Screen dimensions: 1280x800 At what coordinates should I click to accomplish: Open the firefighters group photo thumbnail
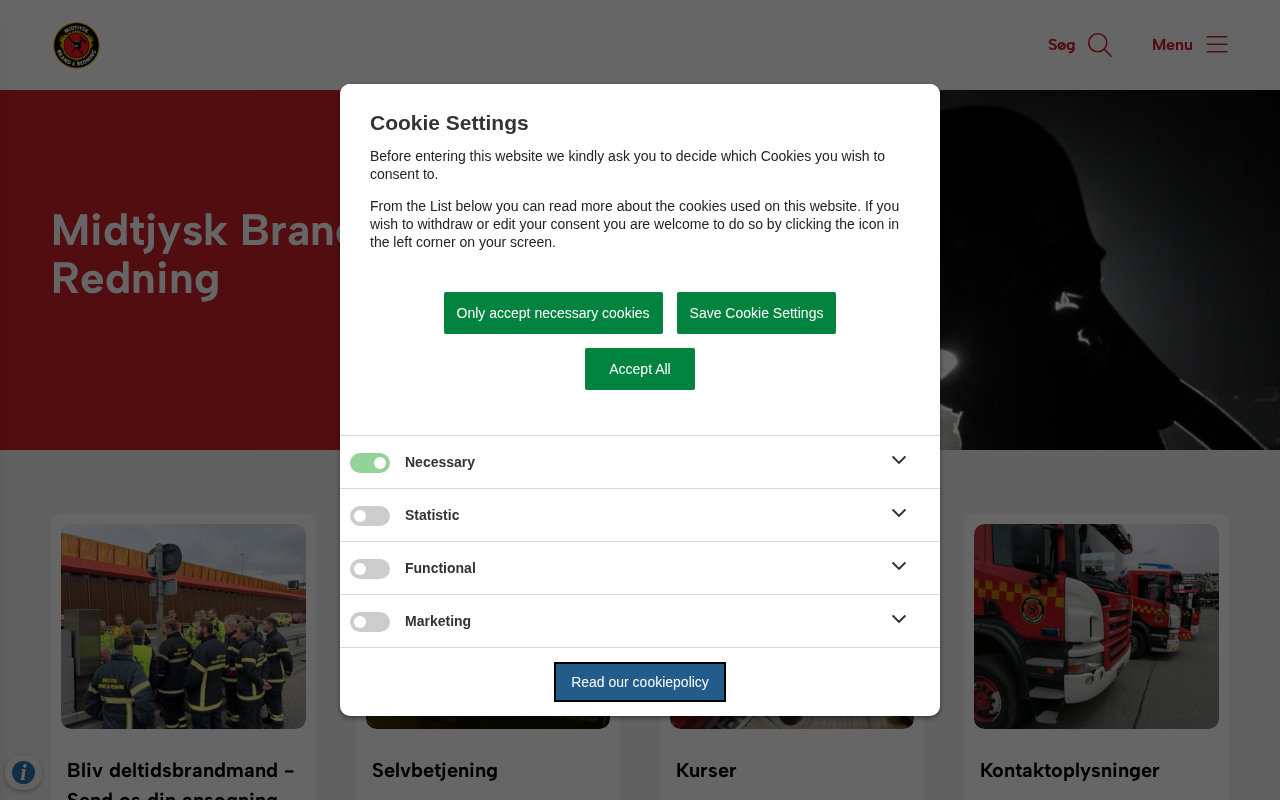183,626
